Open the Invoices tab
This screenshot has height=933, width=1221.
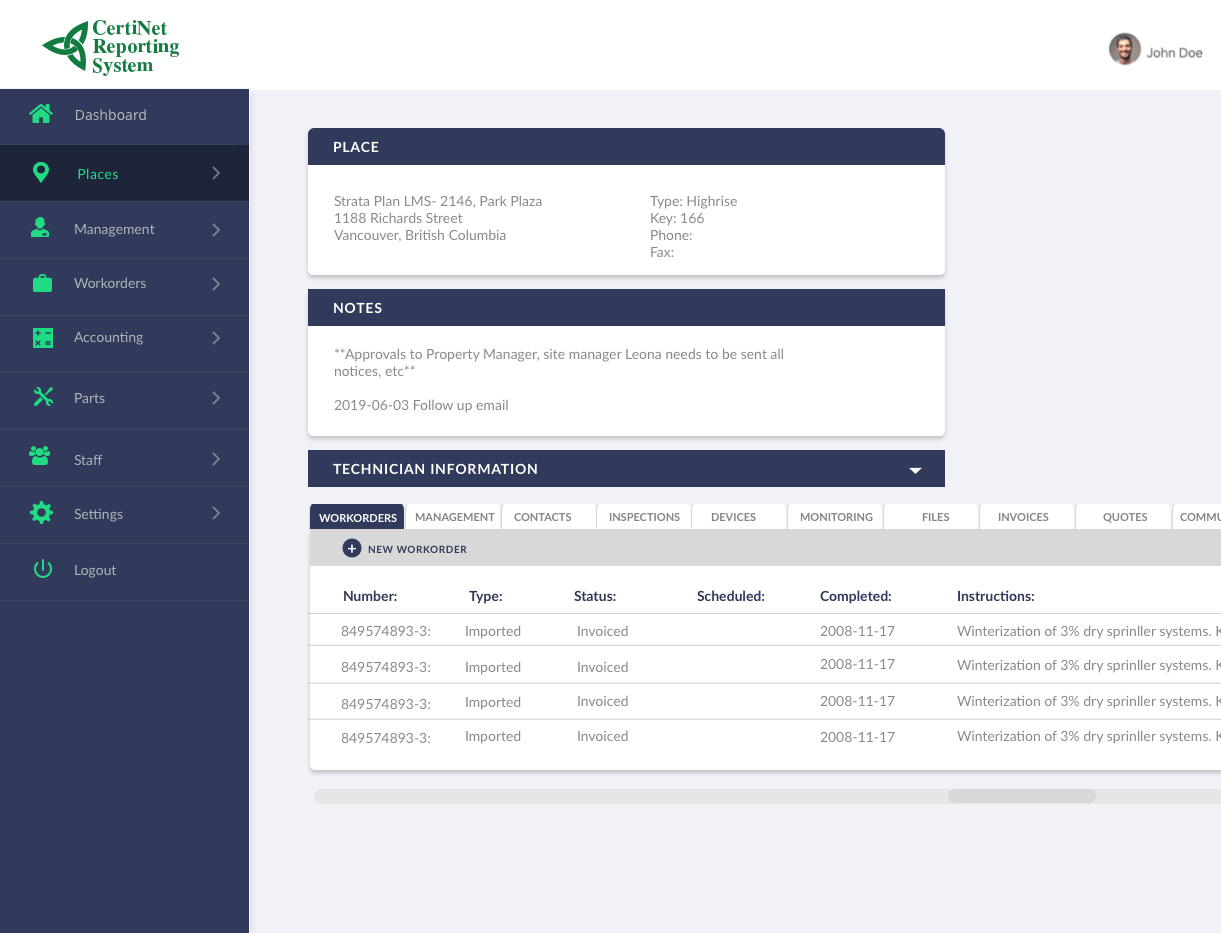(x=1023, y=516)
